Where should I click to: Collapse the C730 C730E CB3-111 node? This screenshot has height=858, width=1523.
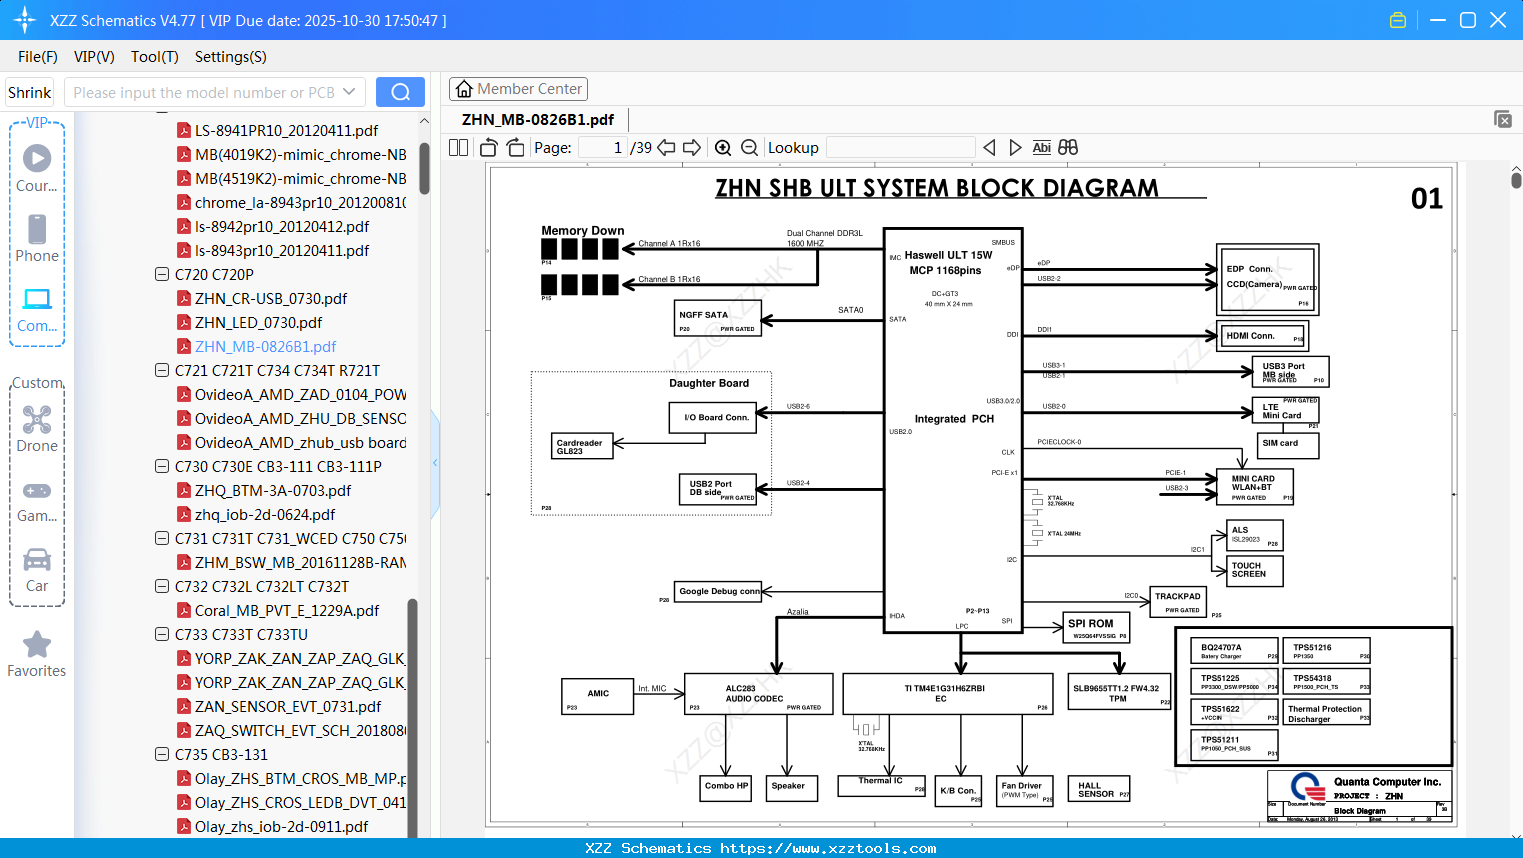(162, 466)
